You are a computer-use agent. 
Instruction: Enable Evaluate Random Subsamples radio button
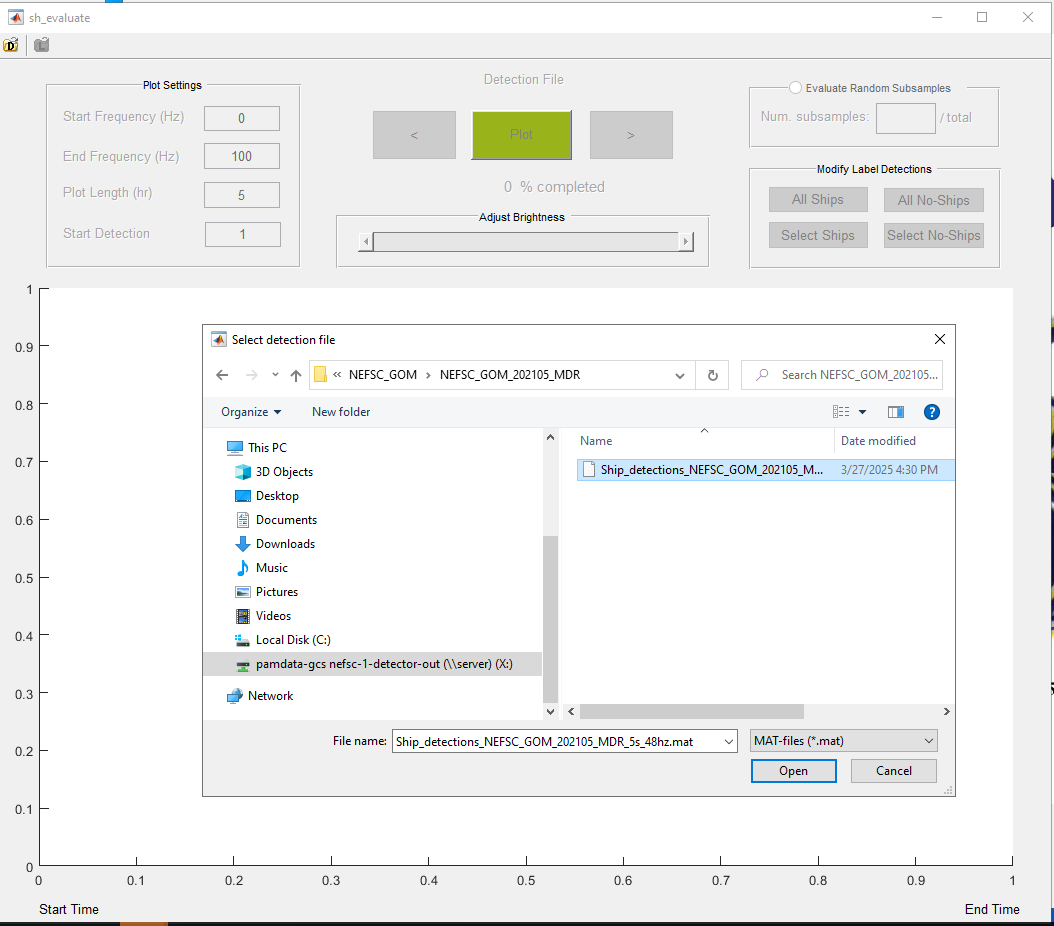point(796,88)
